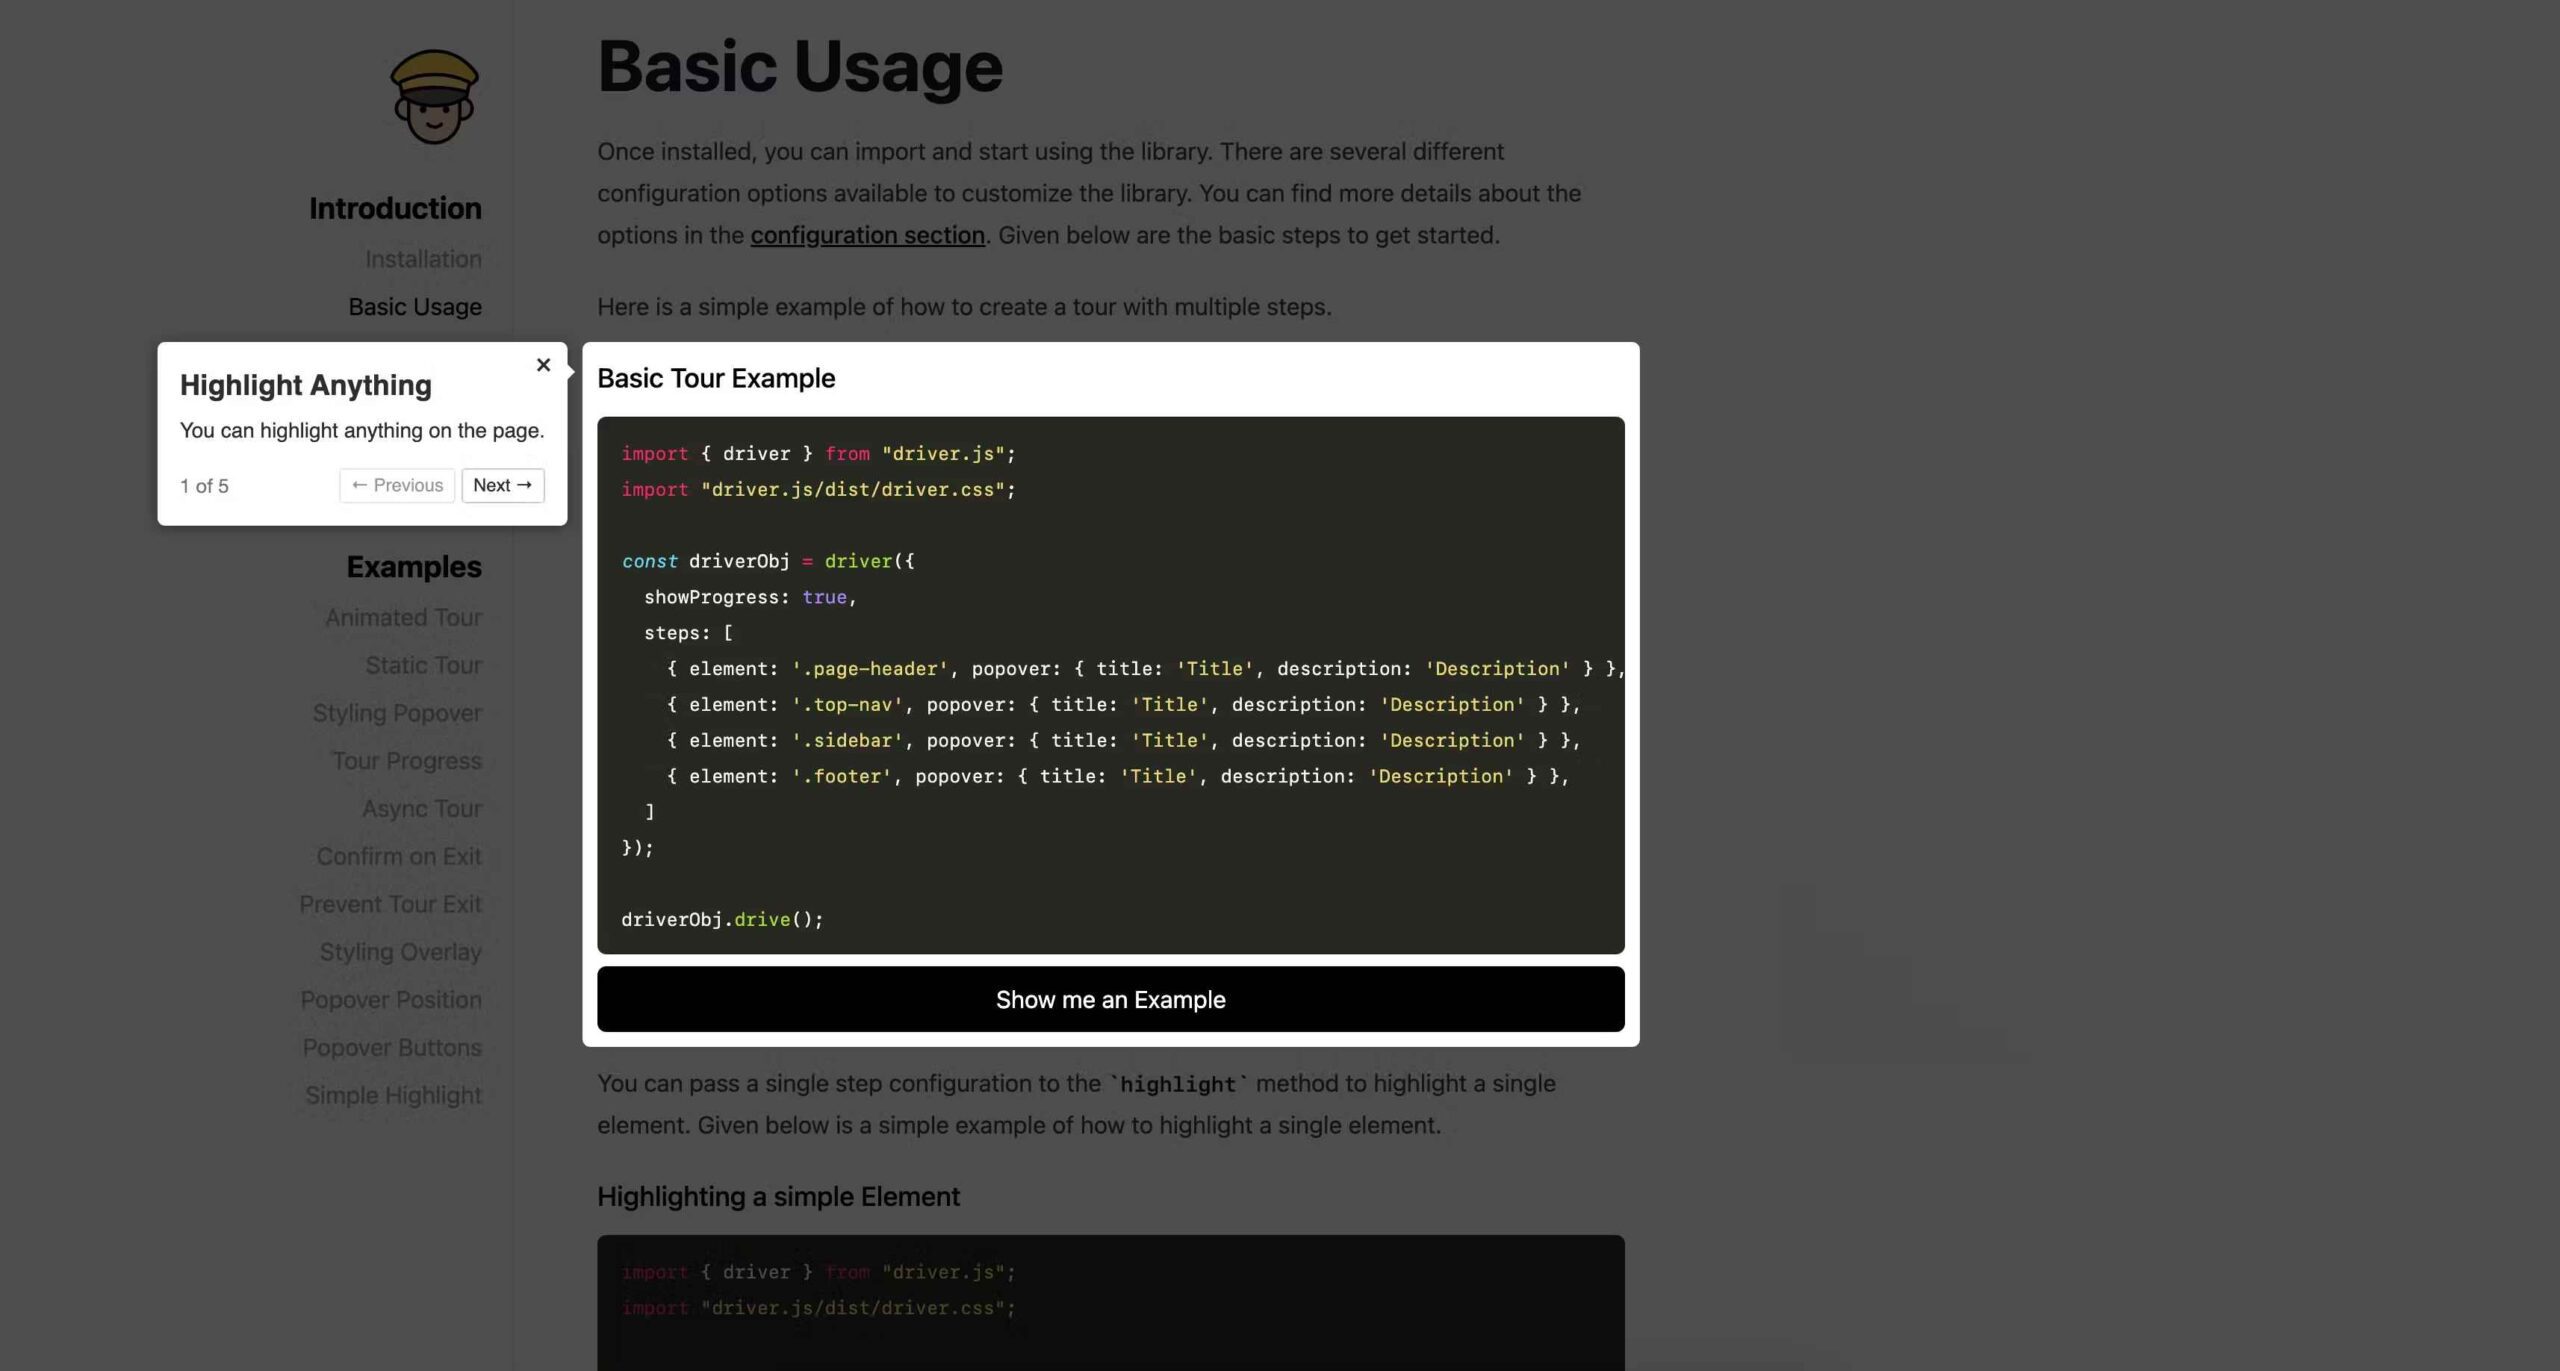The height and width of the screenshot is (1371, 2560).
Task: Open Tour Progress example
Action: 406,761
